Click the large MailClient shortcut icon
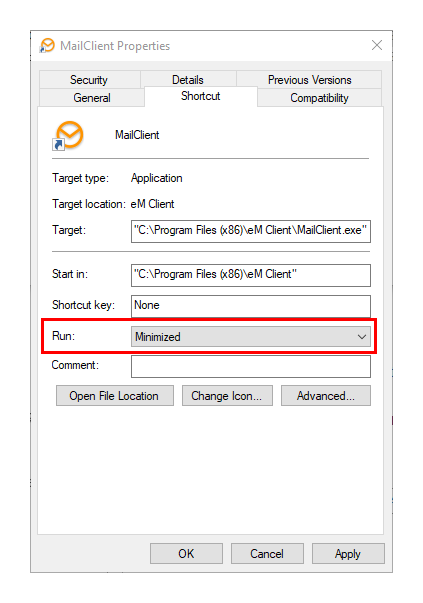Viewport: 423px width, 603px height. pyautogui.click(x=68, y=136)
